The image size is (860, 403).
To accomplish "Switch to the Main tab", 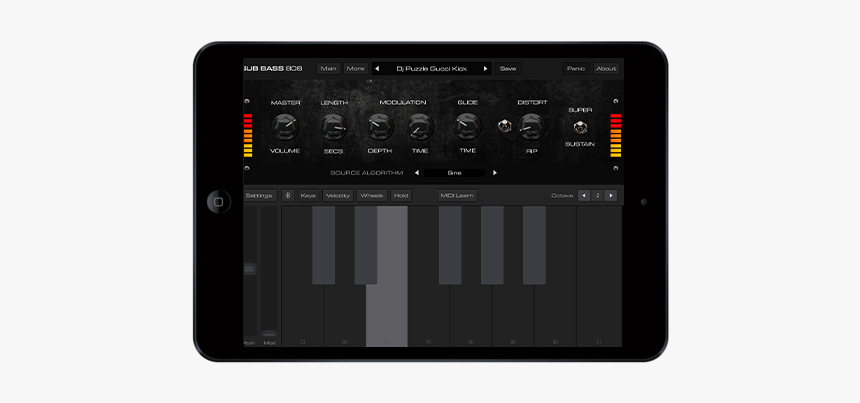I will [x=329, y=69].
